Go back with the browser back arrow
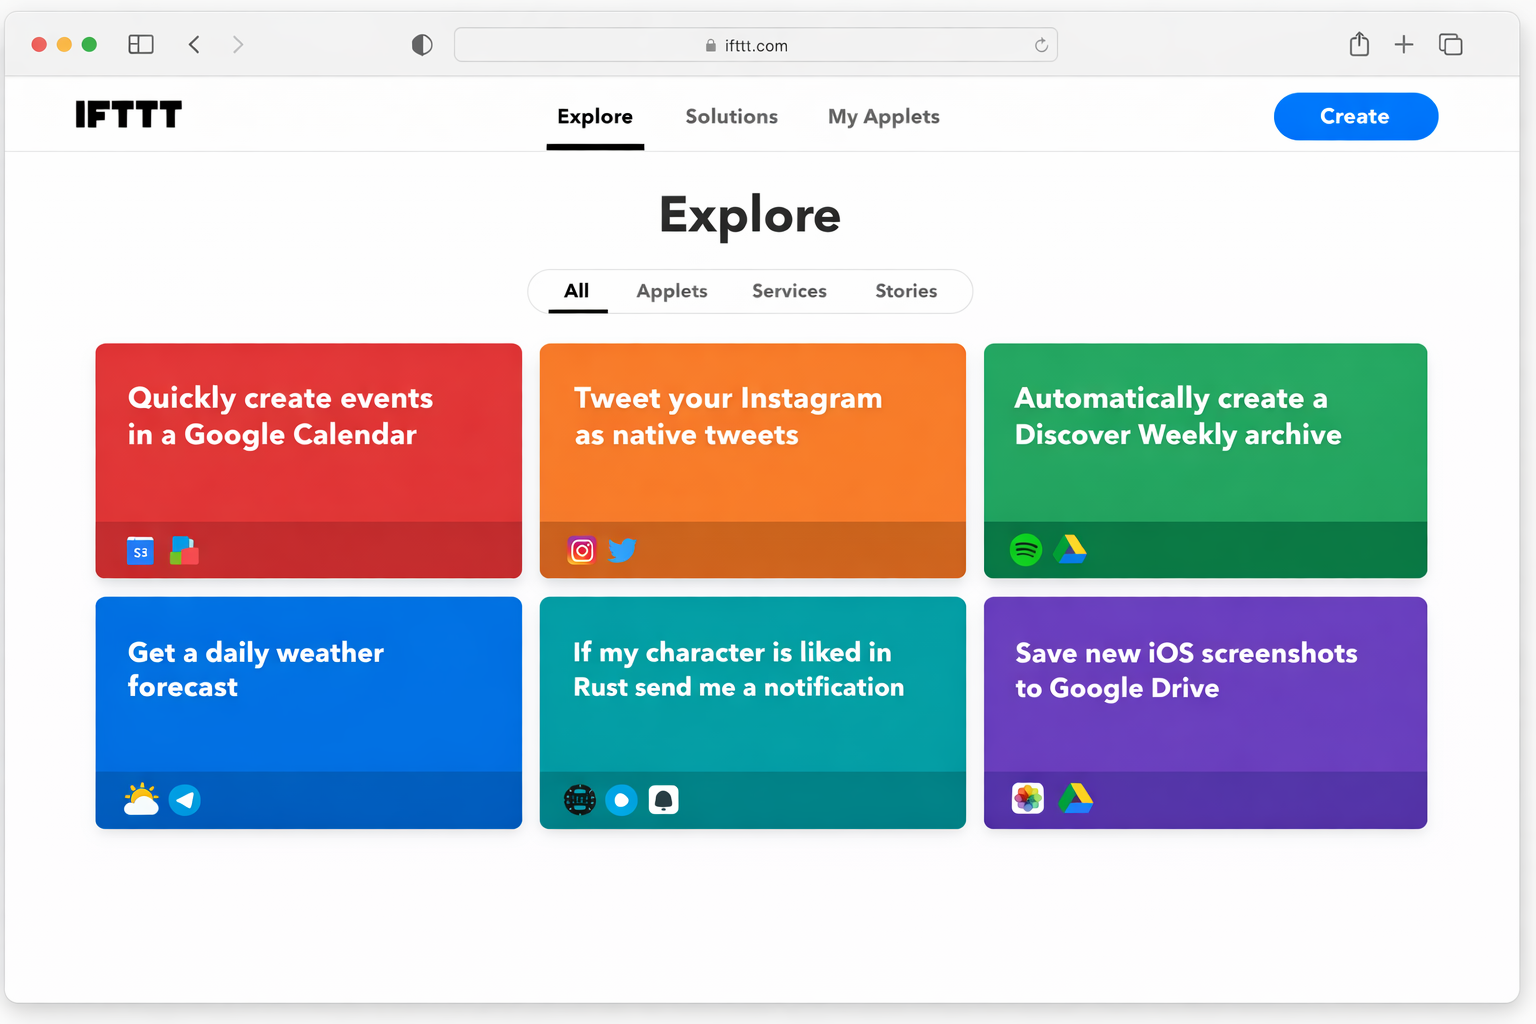Viewport: 1536px width, 1024px height. pyautogui.click(x=194, y=44)
